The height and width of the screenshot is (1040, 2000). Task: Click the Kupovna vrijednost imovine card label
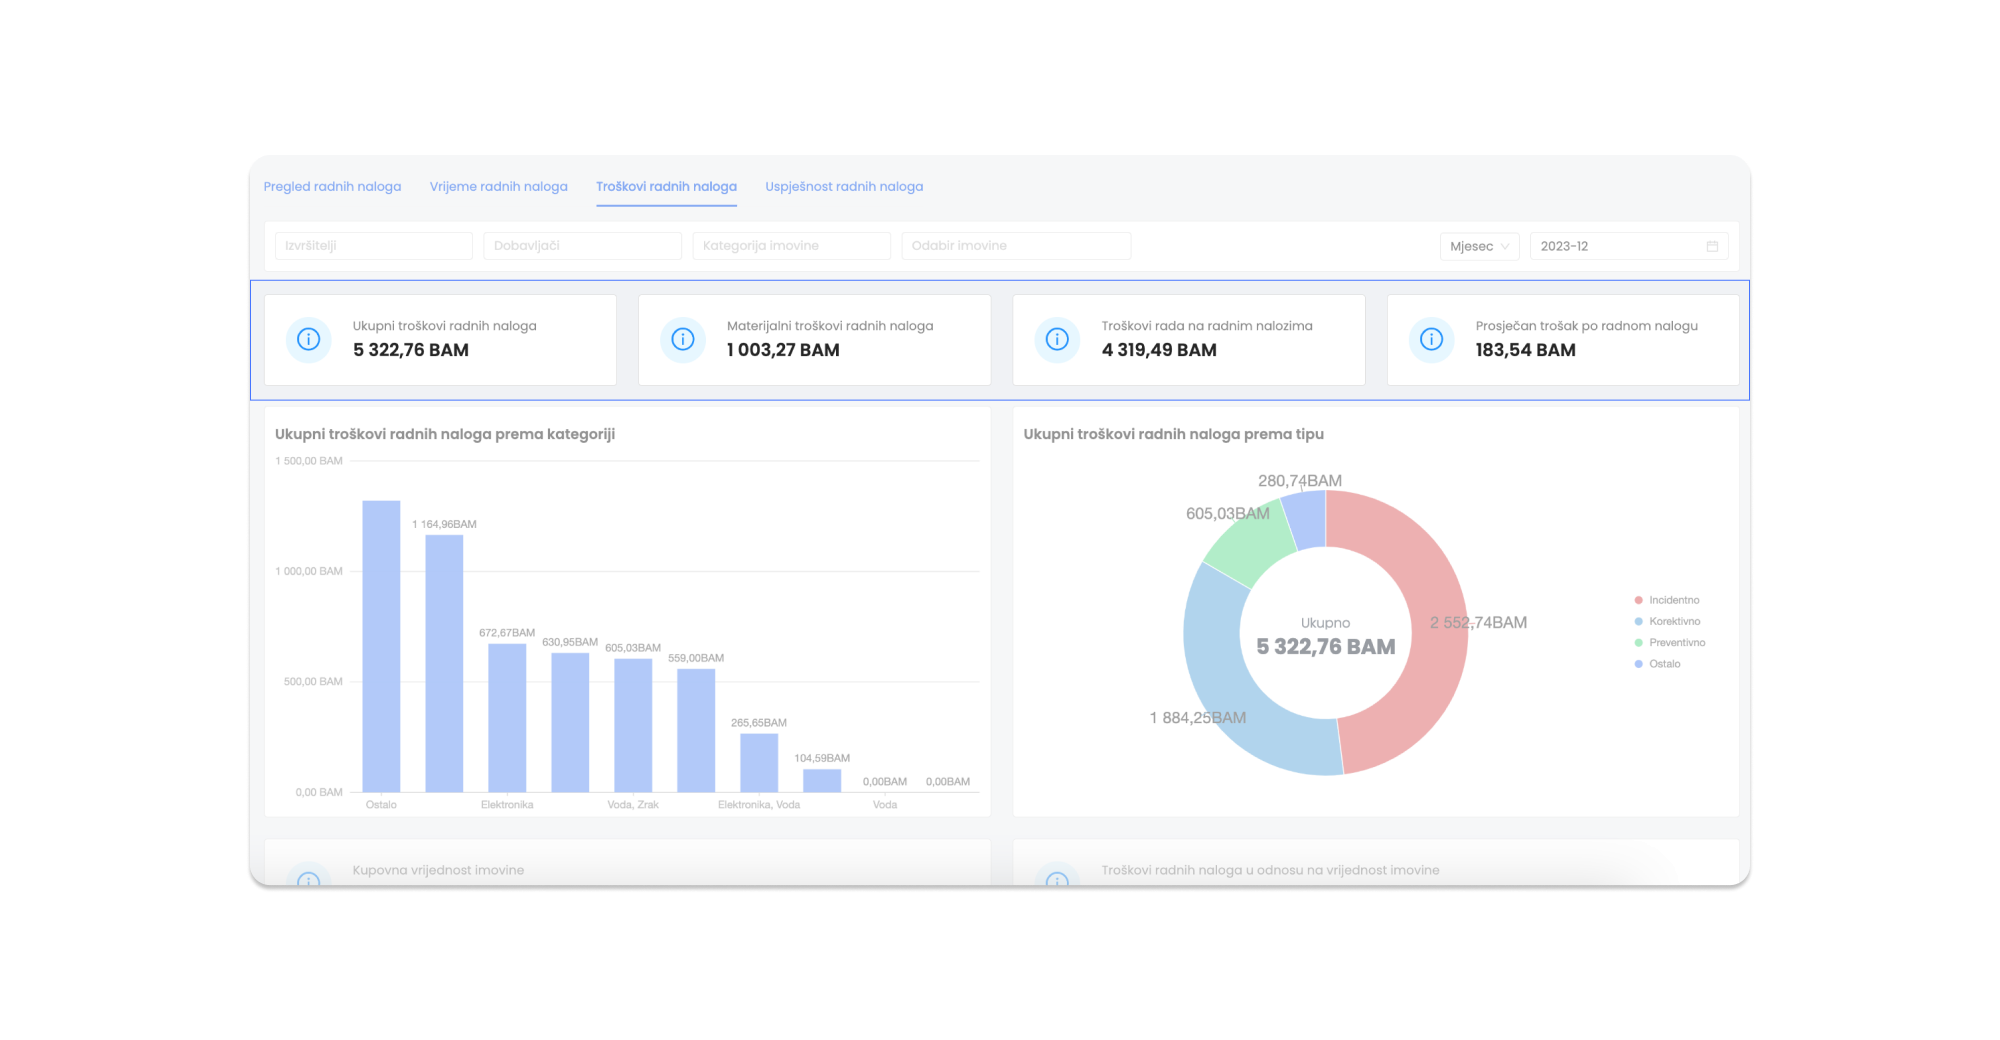438,870
